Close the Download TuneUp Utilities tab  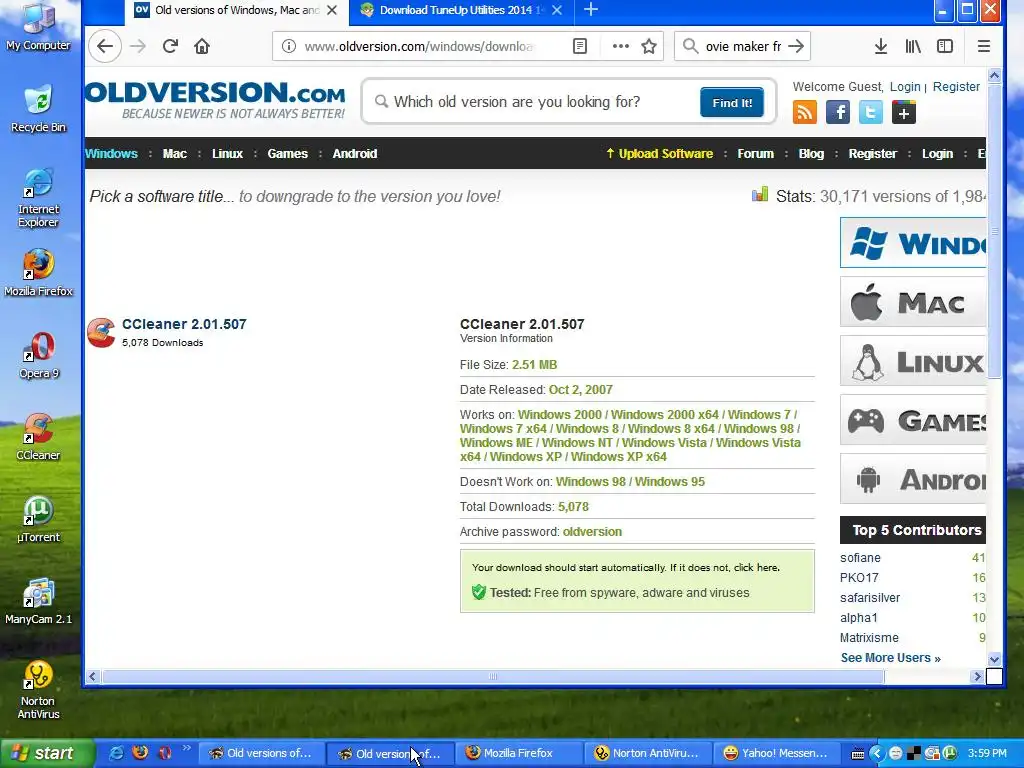(x=556, y=10)
